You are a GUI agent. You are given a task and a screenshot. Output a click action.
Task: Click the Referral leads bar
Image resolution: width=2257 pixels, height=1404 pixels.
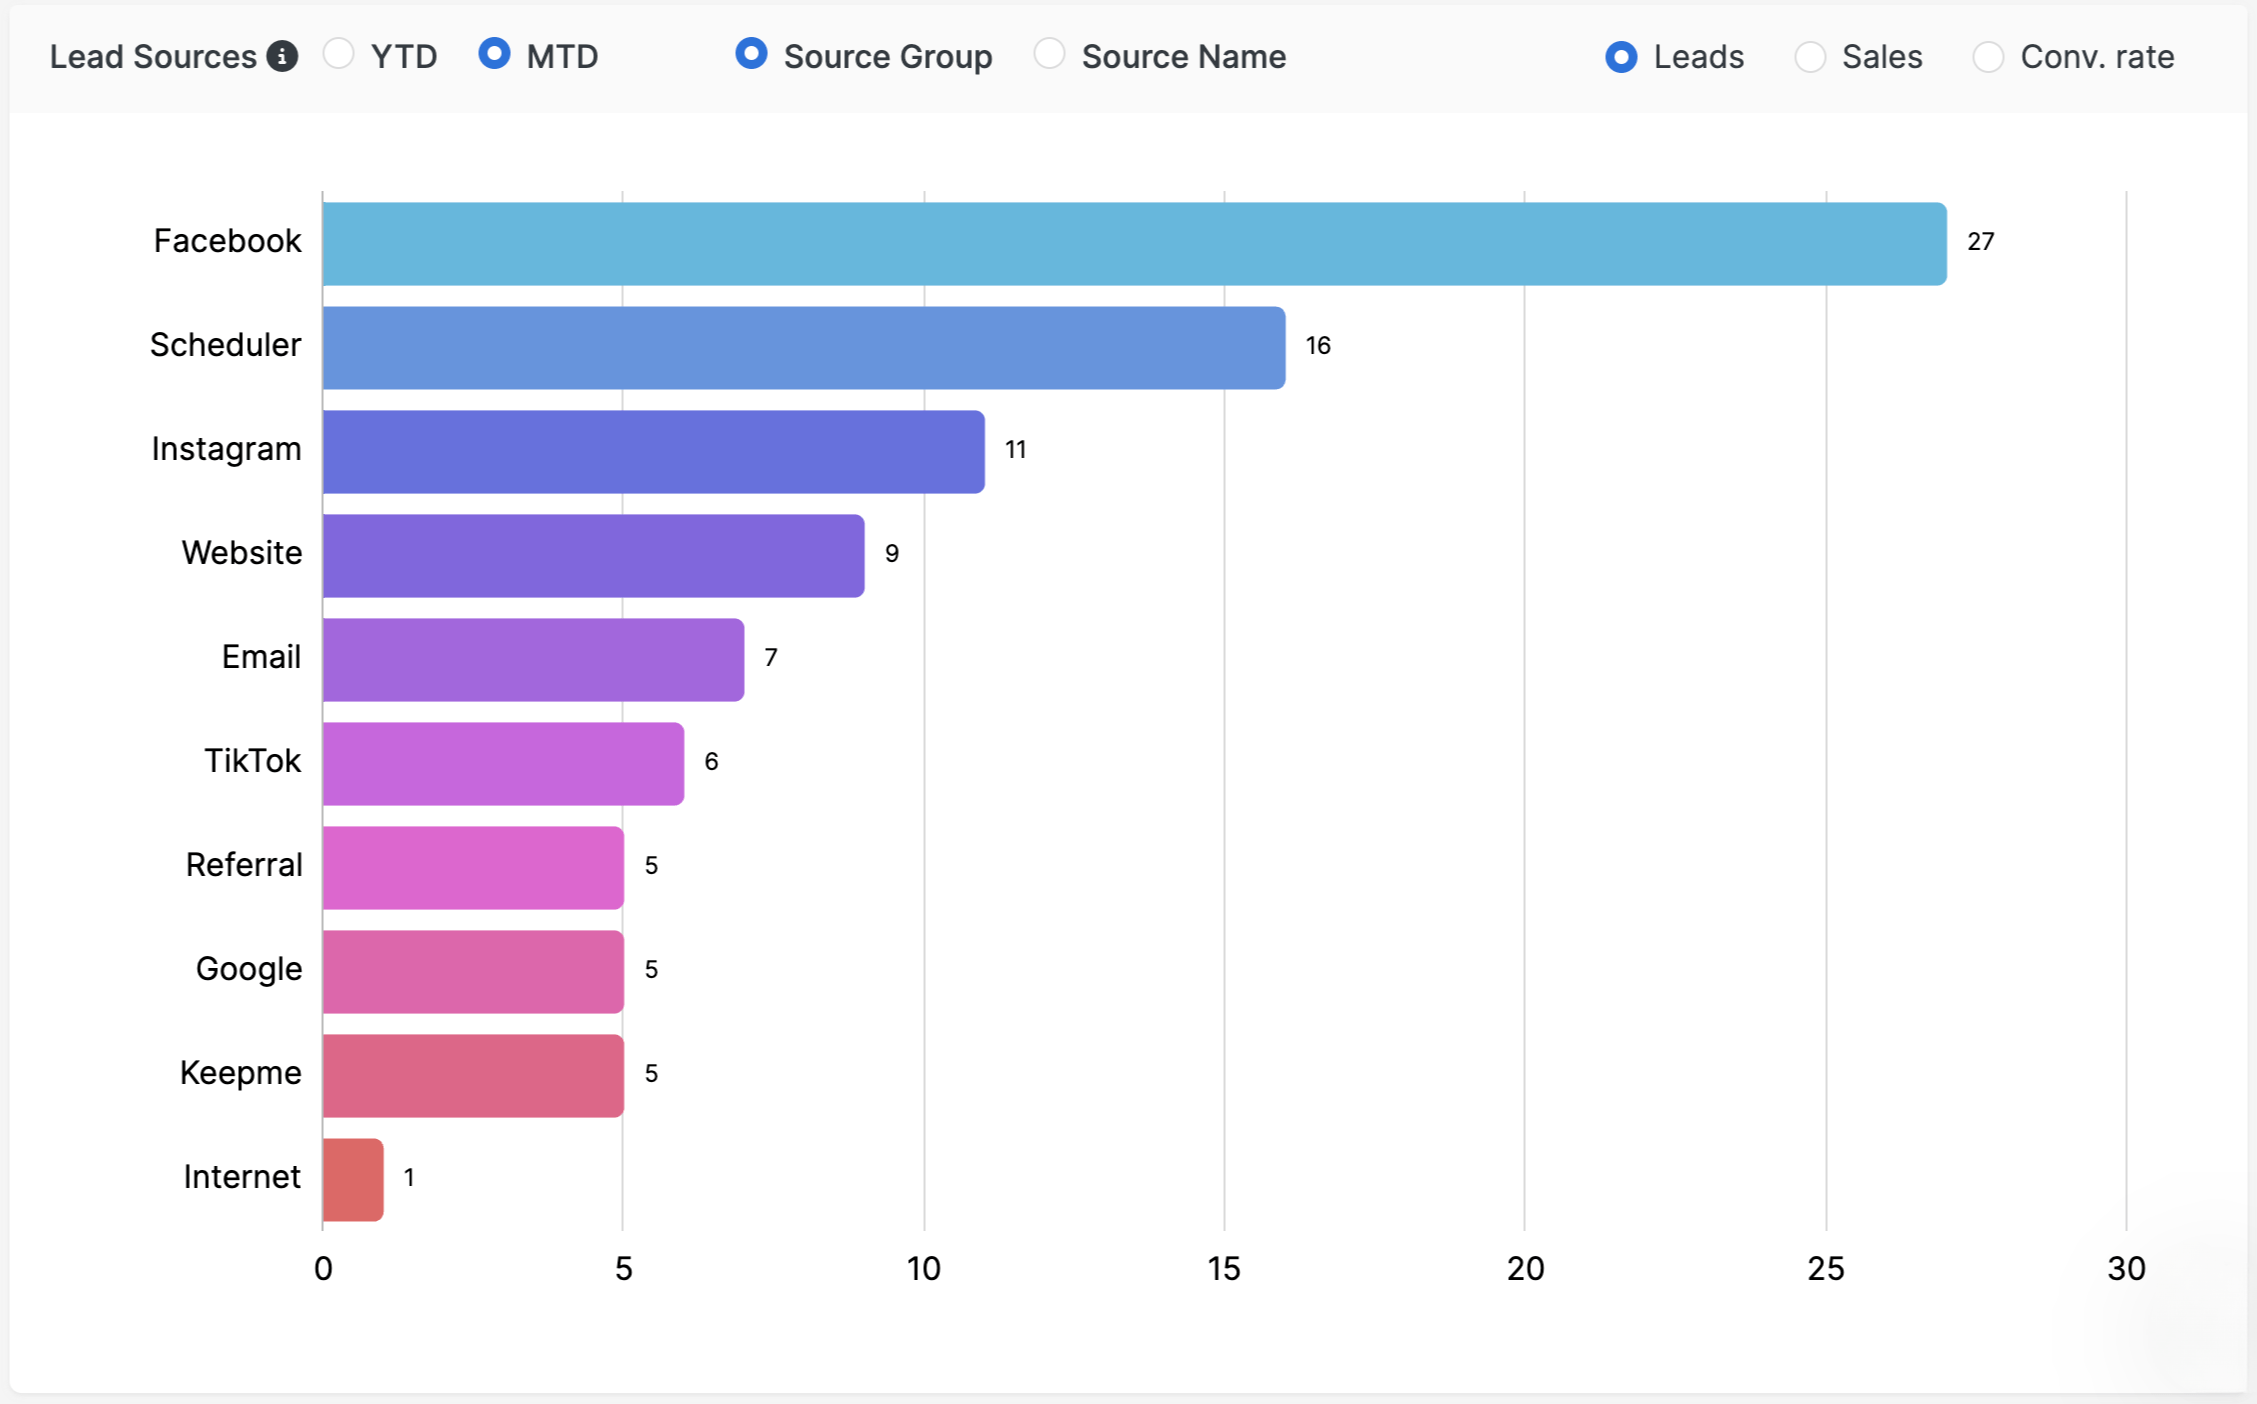473,868
